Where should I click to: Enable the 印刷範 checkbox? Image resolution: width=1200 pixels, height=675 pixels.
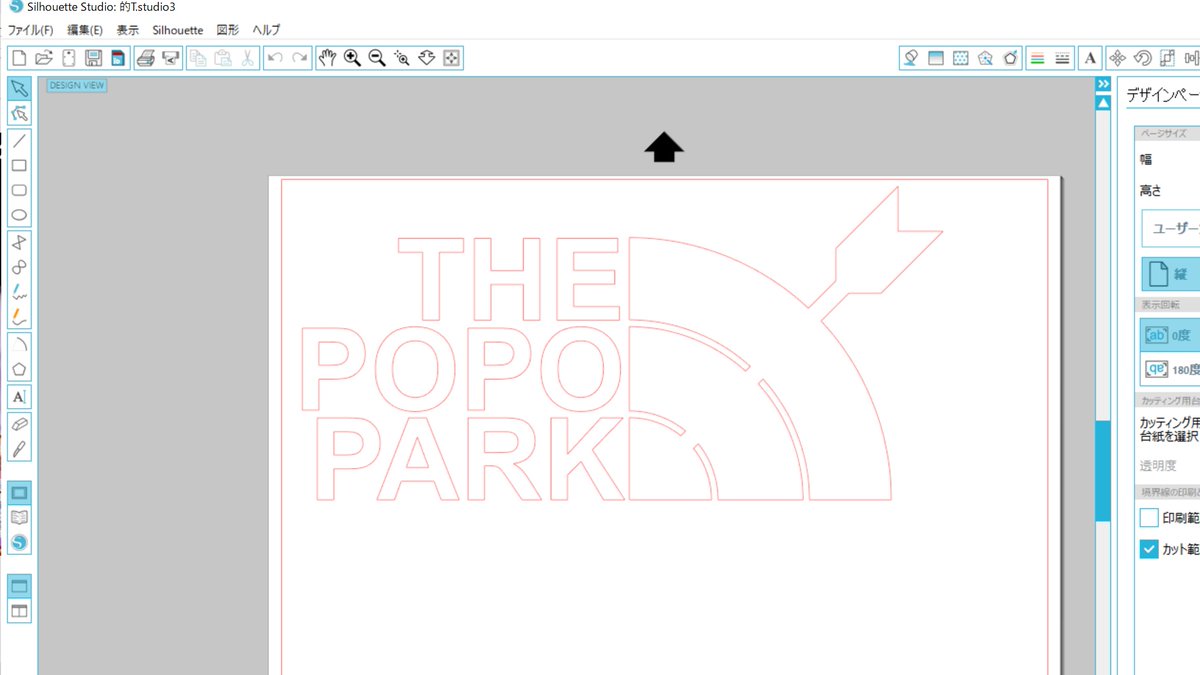pos(1149,518)
